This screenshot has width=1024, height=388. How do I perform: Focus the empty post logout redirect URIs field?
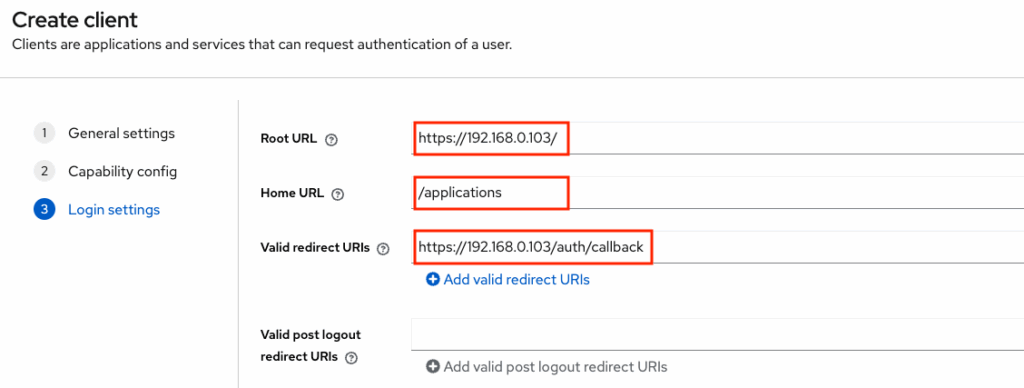[717, 334]
